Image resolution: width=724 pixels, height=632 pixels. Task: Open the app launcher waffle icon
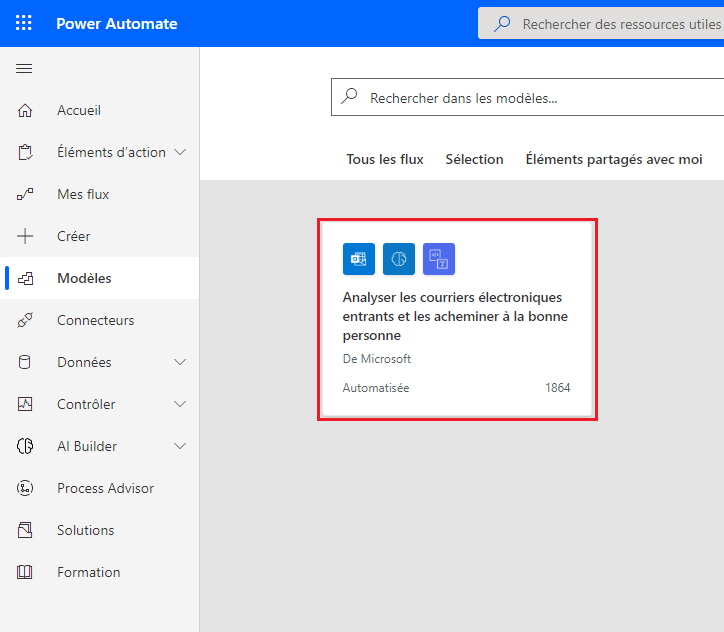click(24, 23)
